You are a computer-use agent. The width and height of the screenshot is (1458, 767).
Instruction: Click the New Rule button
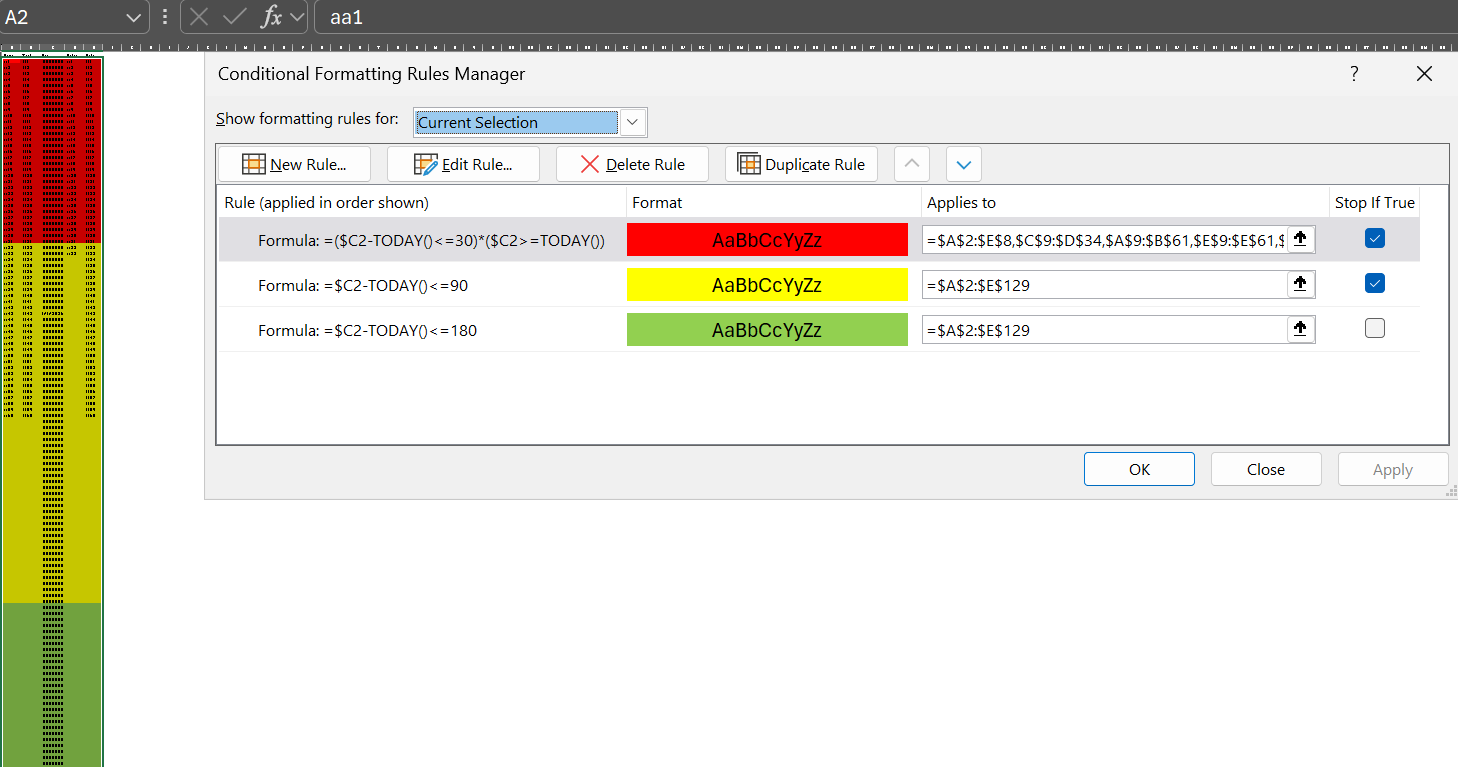(294, 164)
